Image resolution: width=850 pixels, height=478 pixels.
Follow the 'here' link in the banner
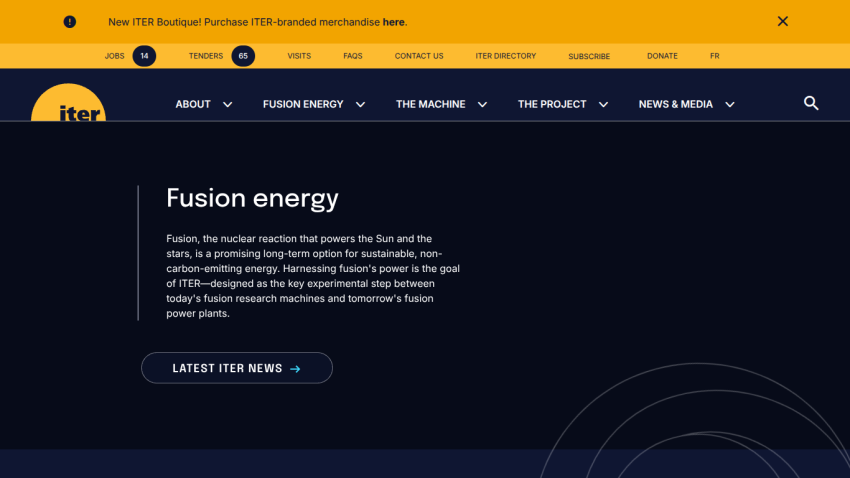coord(394,22)
